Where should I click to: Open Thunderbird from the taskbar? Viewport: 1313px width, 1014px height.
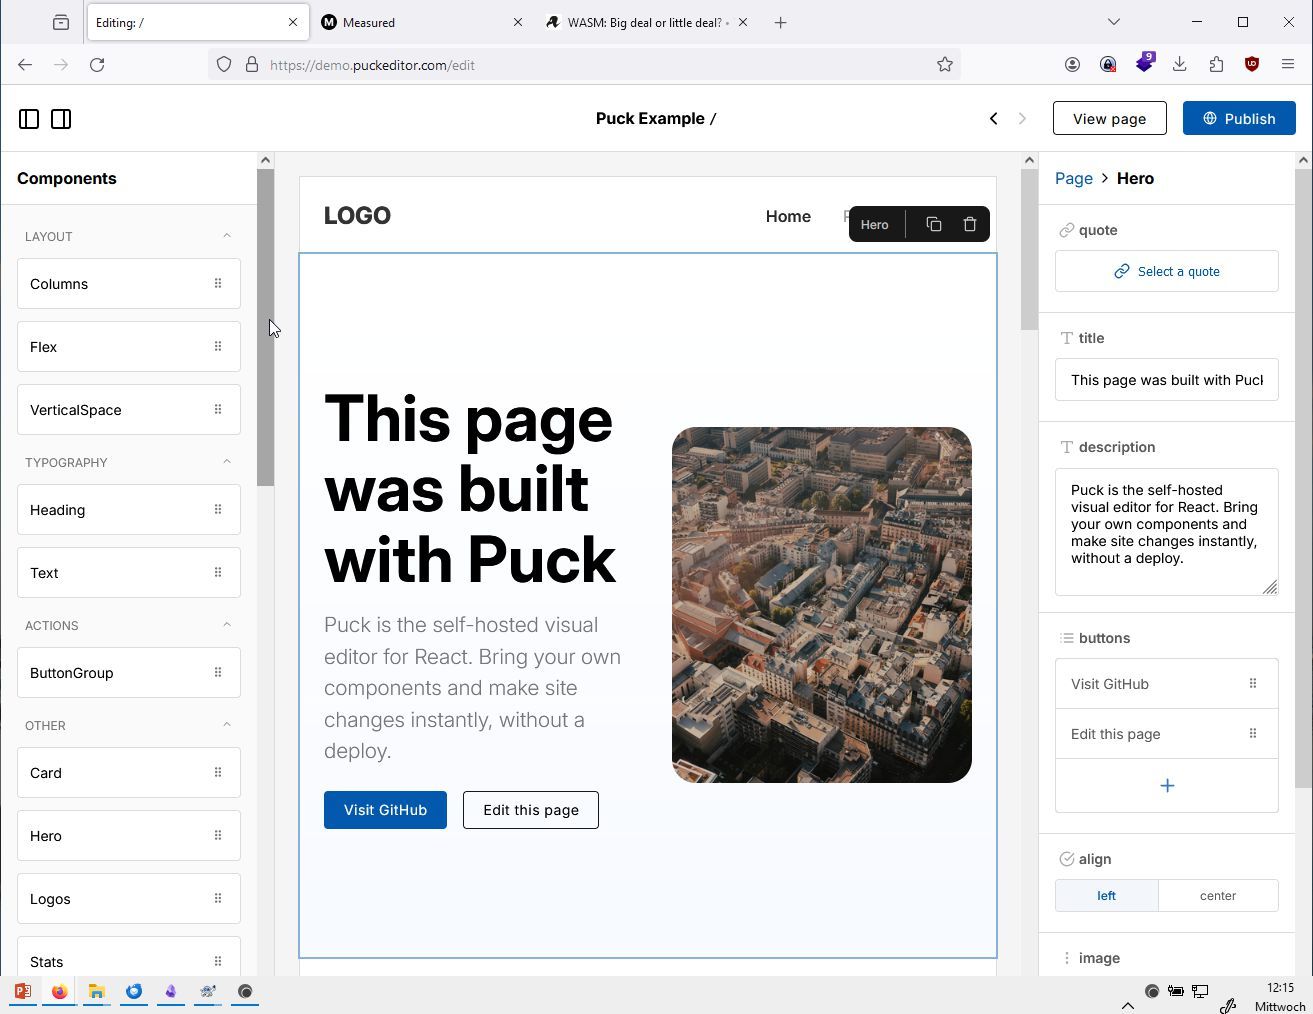[x=134, y=992]
